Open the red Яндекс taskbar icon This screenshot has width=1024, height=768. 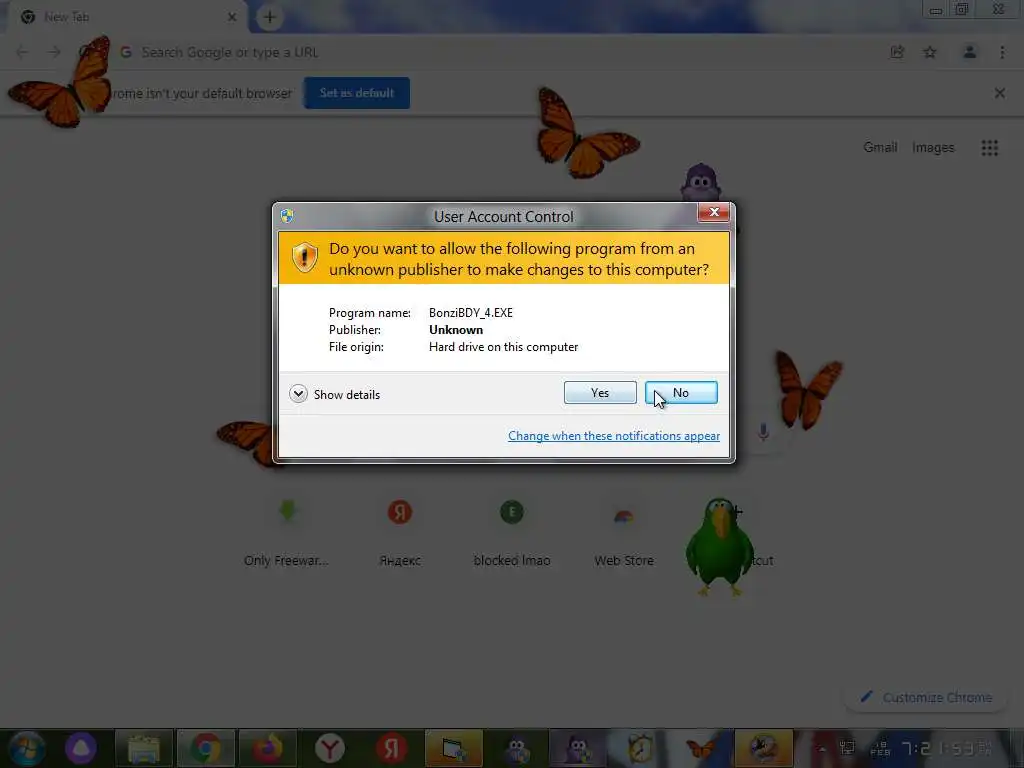pos(391,748)
